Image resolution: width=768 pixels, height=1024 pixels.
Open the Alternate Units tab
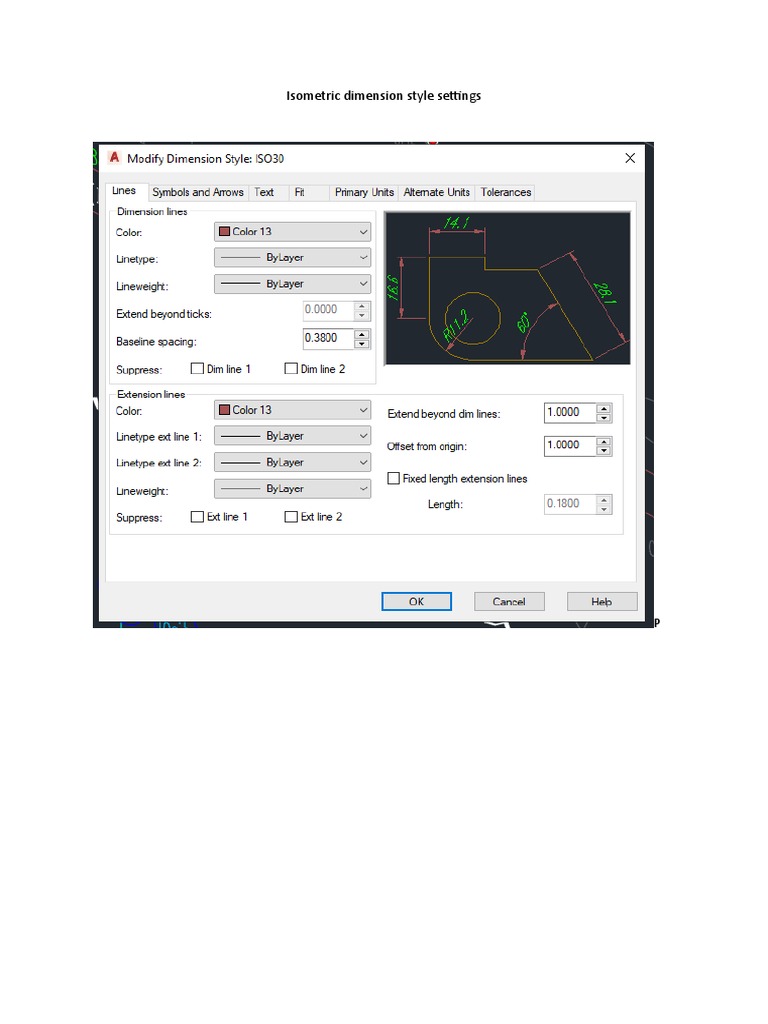click(x=436, y=192)
